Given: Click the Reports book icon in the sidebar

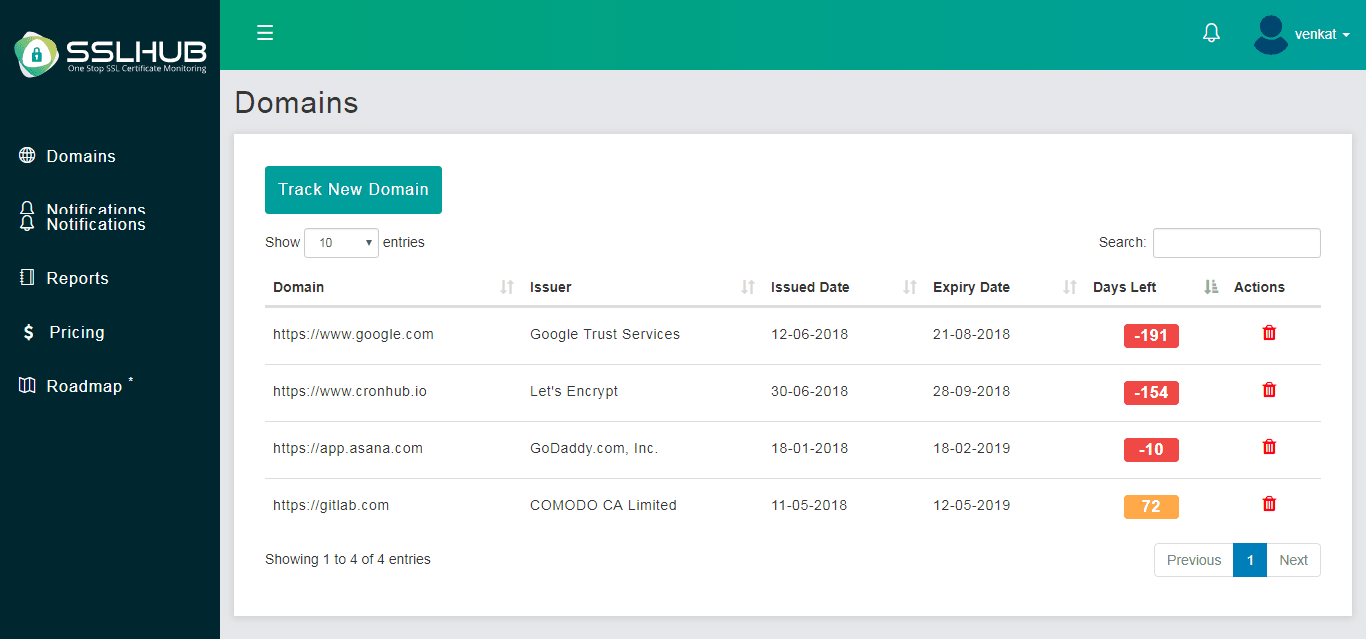Looking at the screenshot, I should 27,277.
